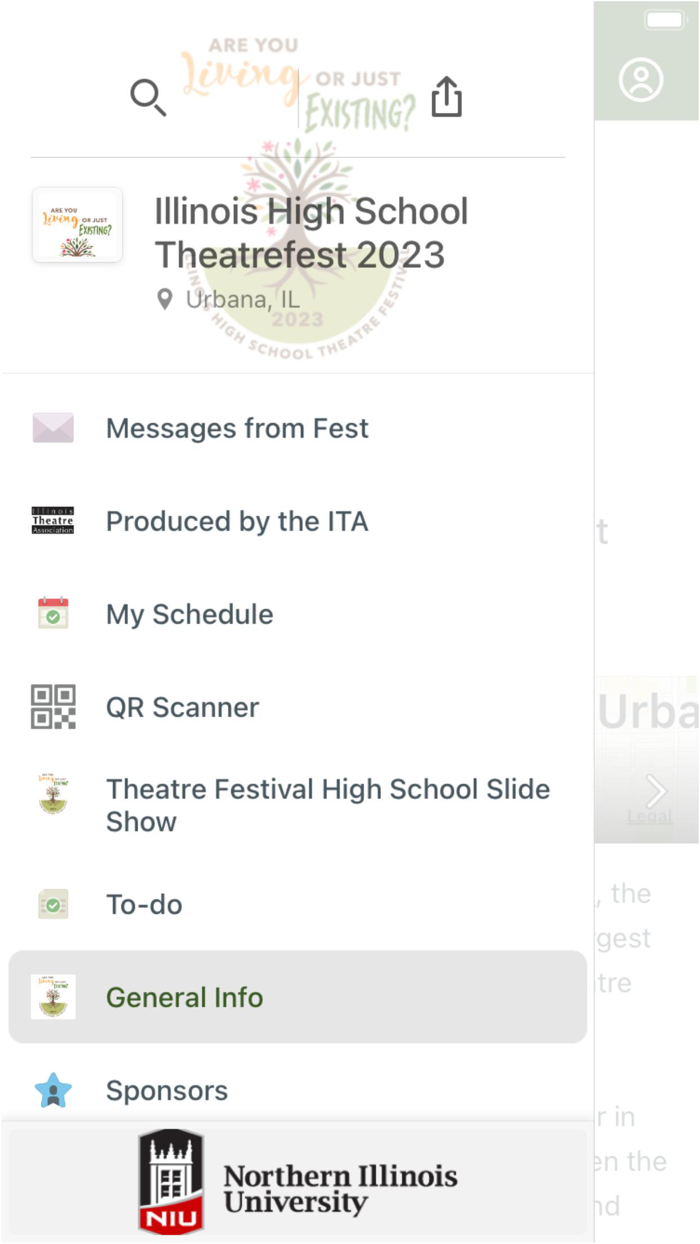Screen dimensions: 700x1244
Task: Tap the To-do checklist icon
Action: click(x=52, y=904)
